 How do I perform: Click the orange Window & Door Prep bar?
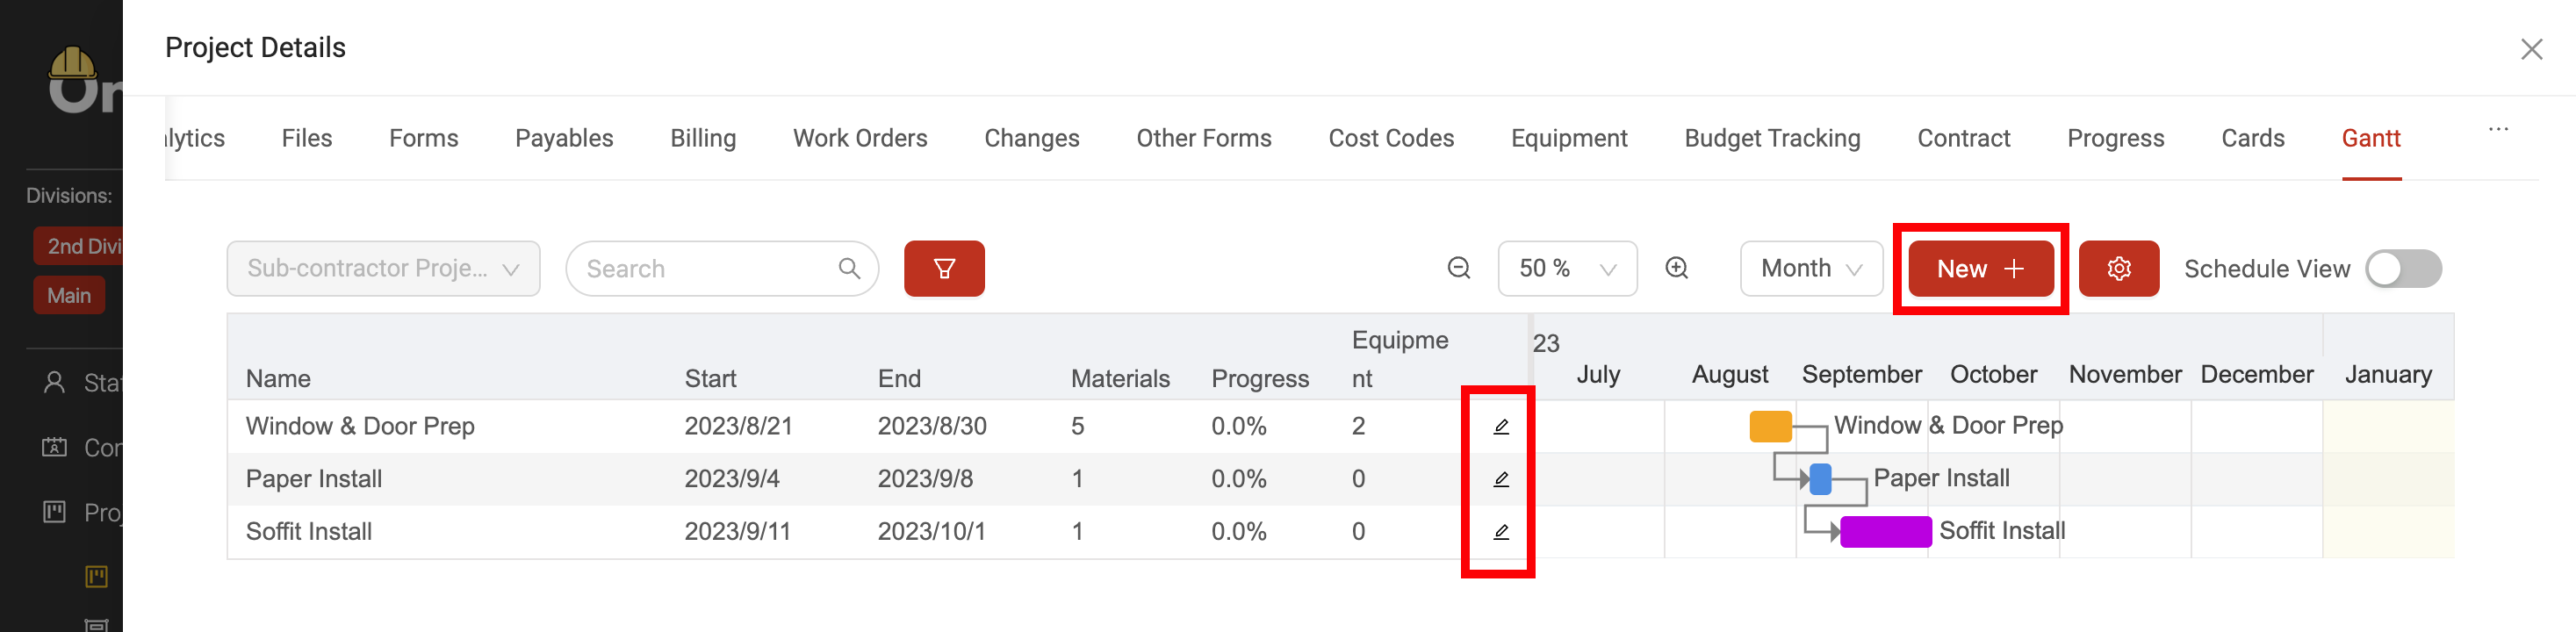1769,426
